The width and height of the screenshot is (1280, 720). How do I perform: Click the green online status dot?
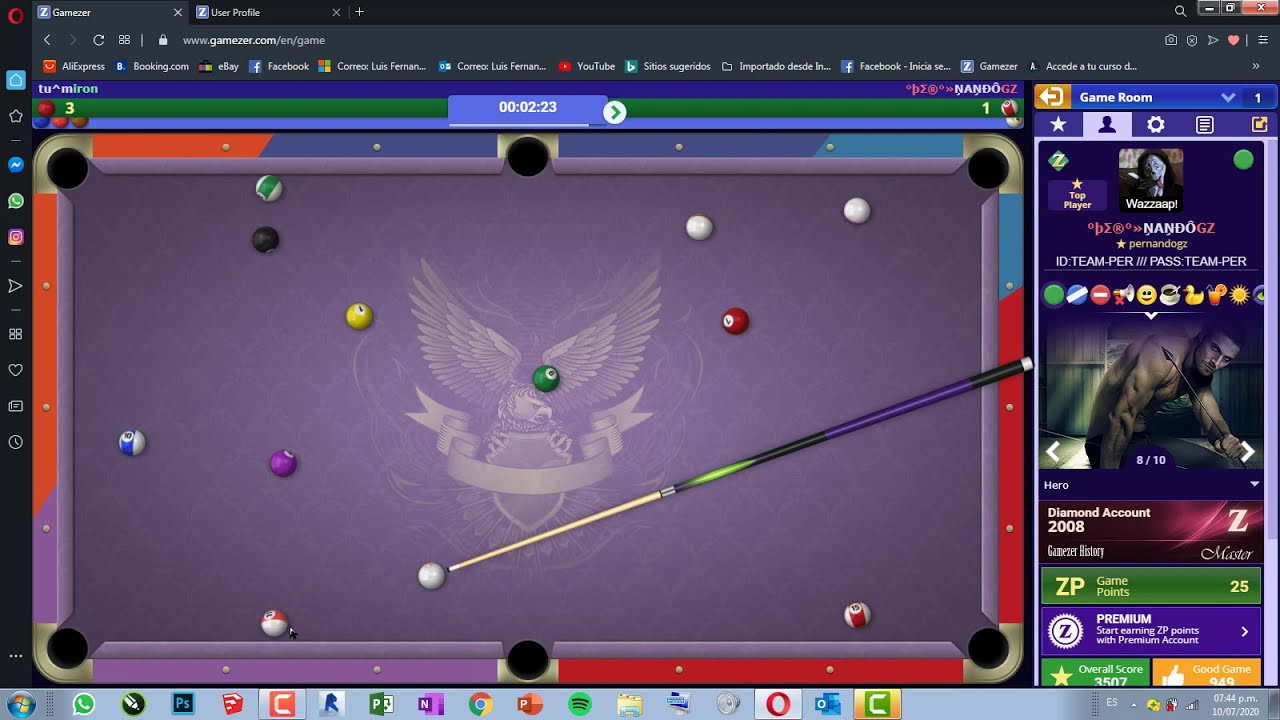pyautogui.click(x=1243, y=160)
